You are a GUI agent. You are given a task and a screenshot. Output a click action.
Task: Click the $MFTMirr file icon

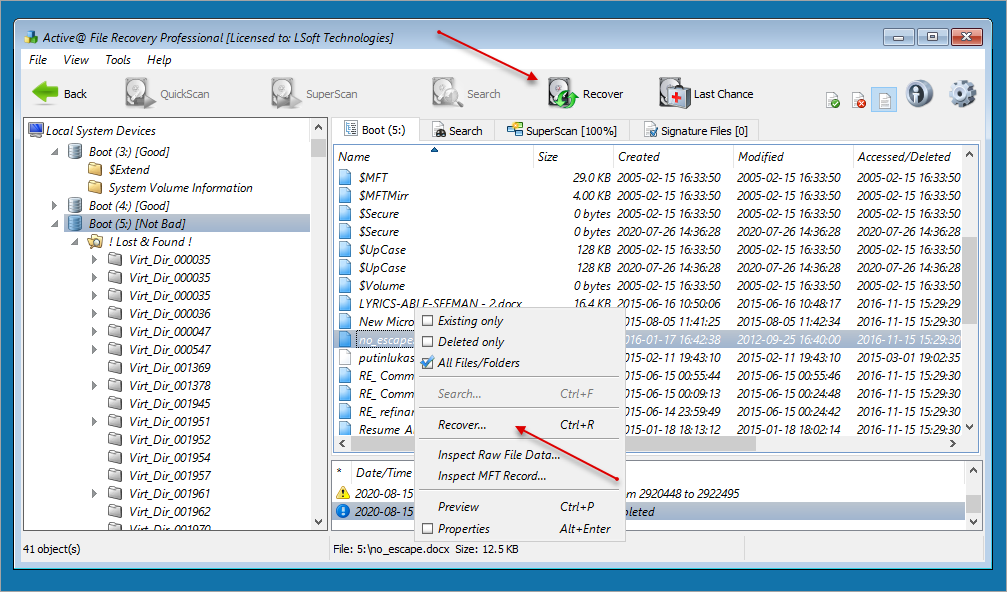click(346, 195)
